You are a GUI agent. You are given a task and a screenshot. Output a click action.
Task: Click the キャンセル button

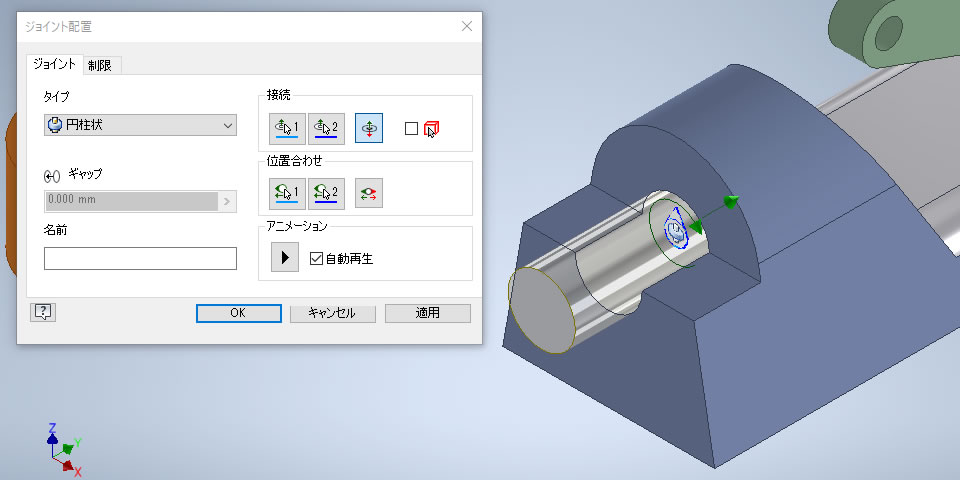click(332, 313)
